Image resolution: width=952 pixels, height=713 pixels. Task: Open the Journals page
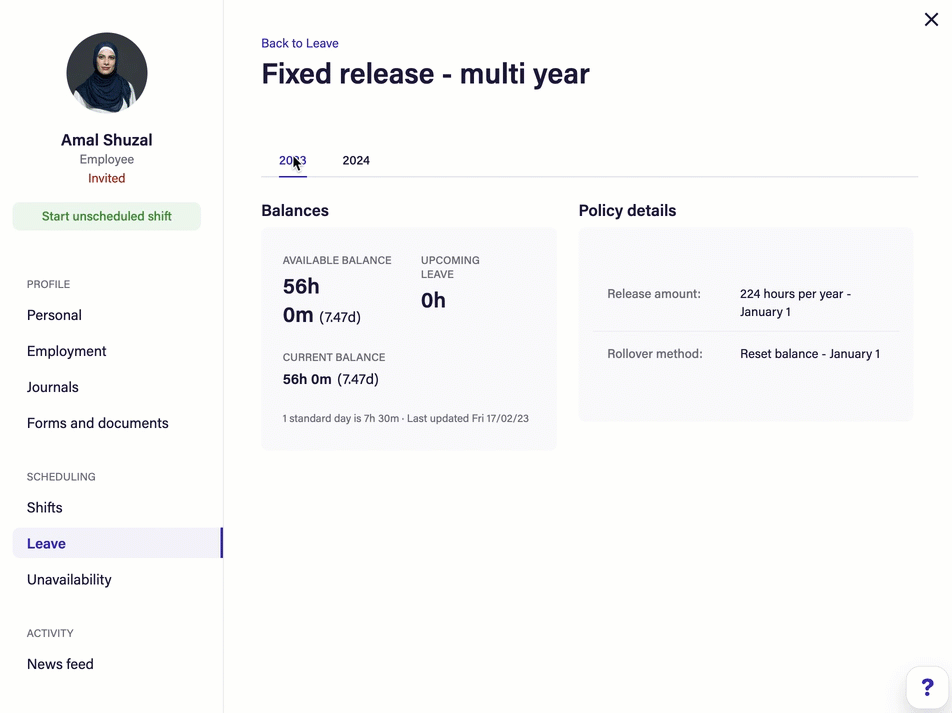coord(52,387)
